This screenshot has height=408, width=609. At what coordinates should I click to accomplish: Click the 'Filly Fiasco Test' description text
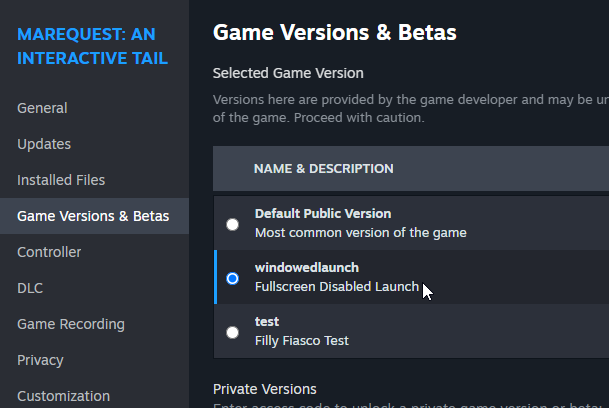tap(301, 341)
